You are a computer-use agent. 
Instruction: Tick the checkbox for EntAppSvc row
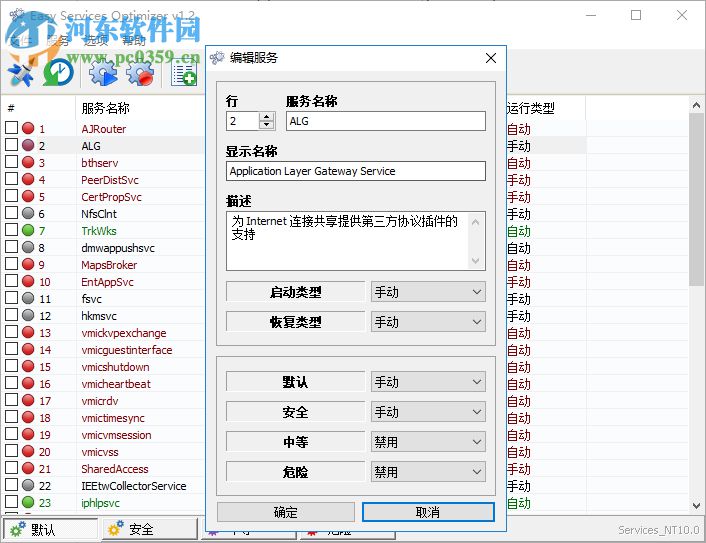click(11, 281)
